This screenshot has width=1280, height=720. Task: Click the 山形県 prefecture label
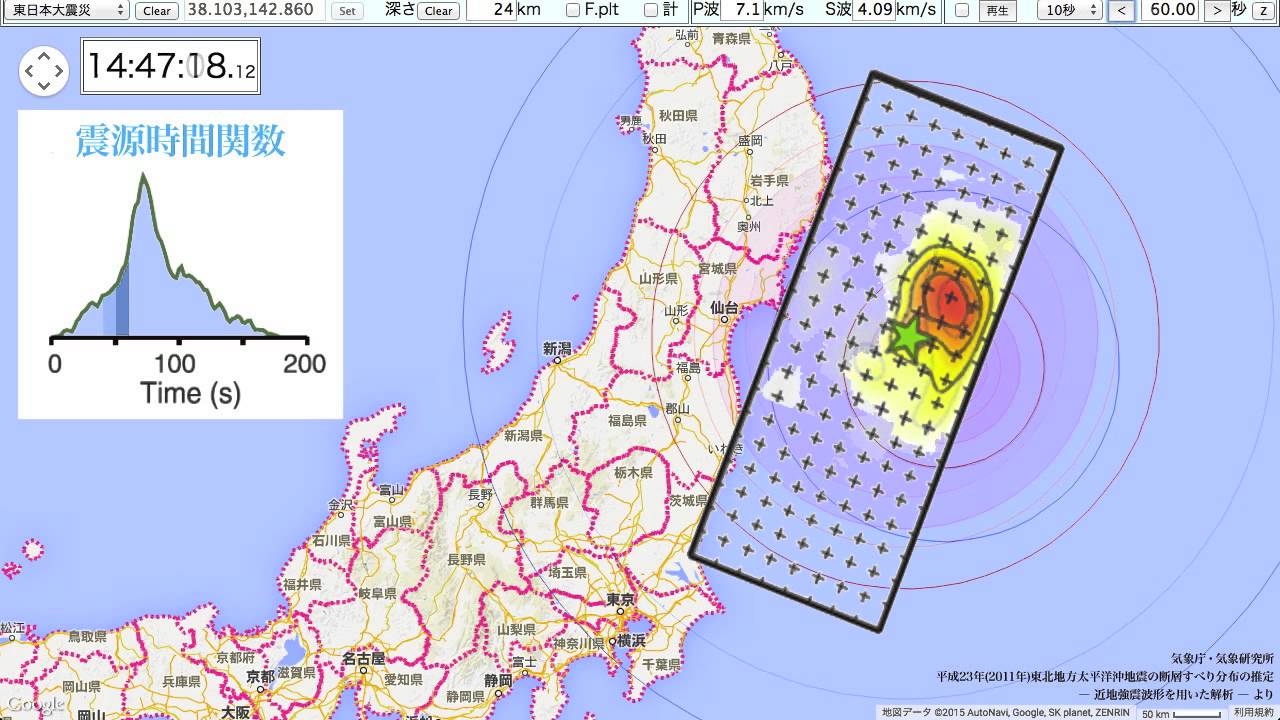coord(658,278)
